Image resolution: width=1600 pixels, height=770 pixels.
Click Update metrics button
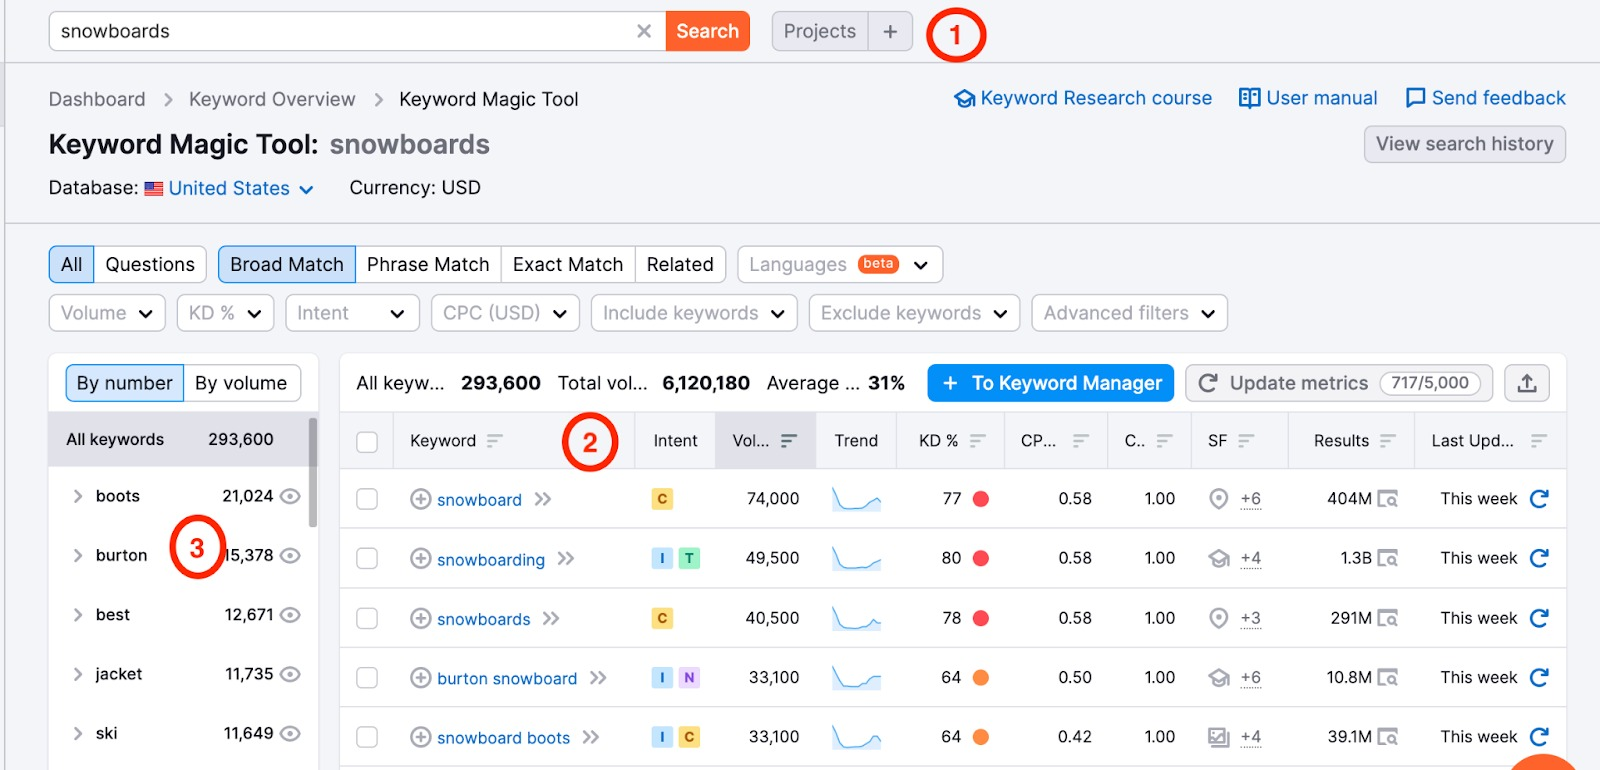[x=1339, y=383]
